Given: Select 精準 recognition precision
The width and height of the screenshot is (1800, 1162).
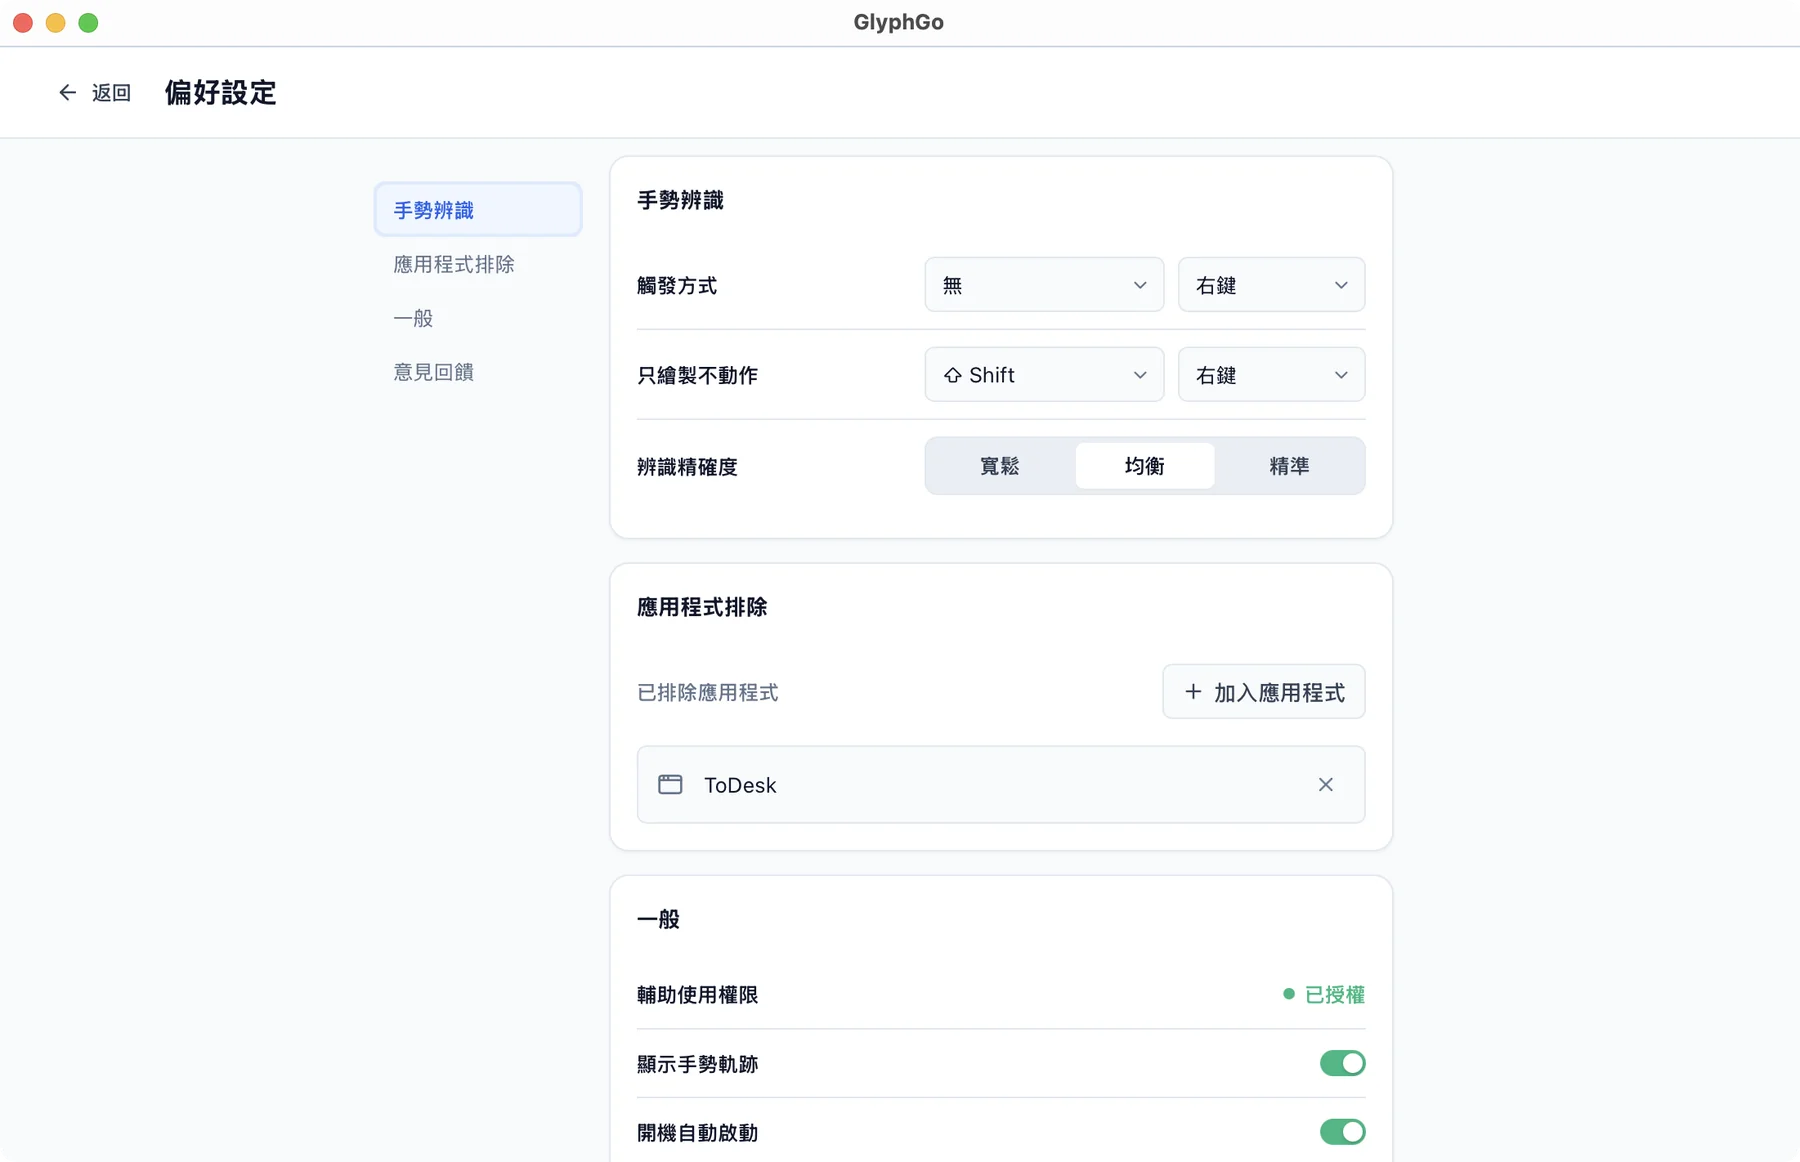Looking at the screenshot, I should pyautogui.click(x=1289, y=466).
